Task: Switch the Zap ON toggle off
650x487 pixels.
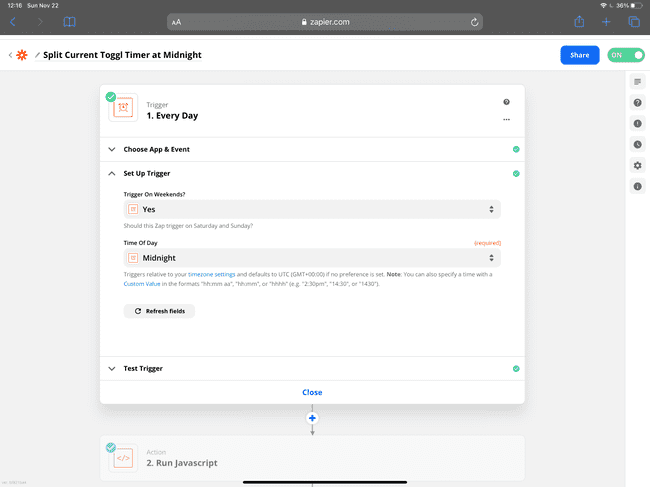Action: coord(626,55)
